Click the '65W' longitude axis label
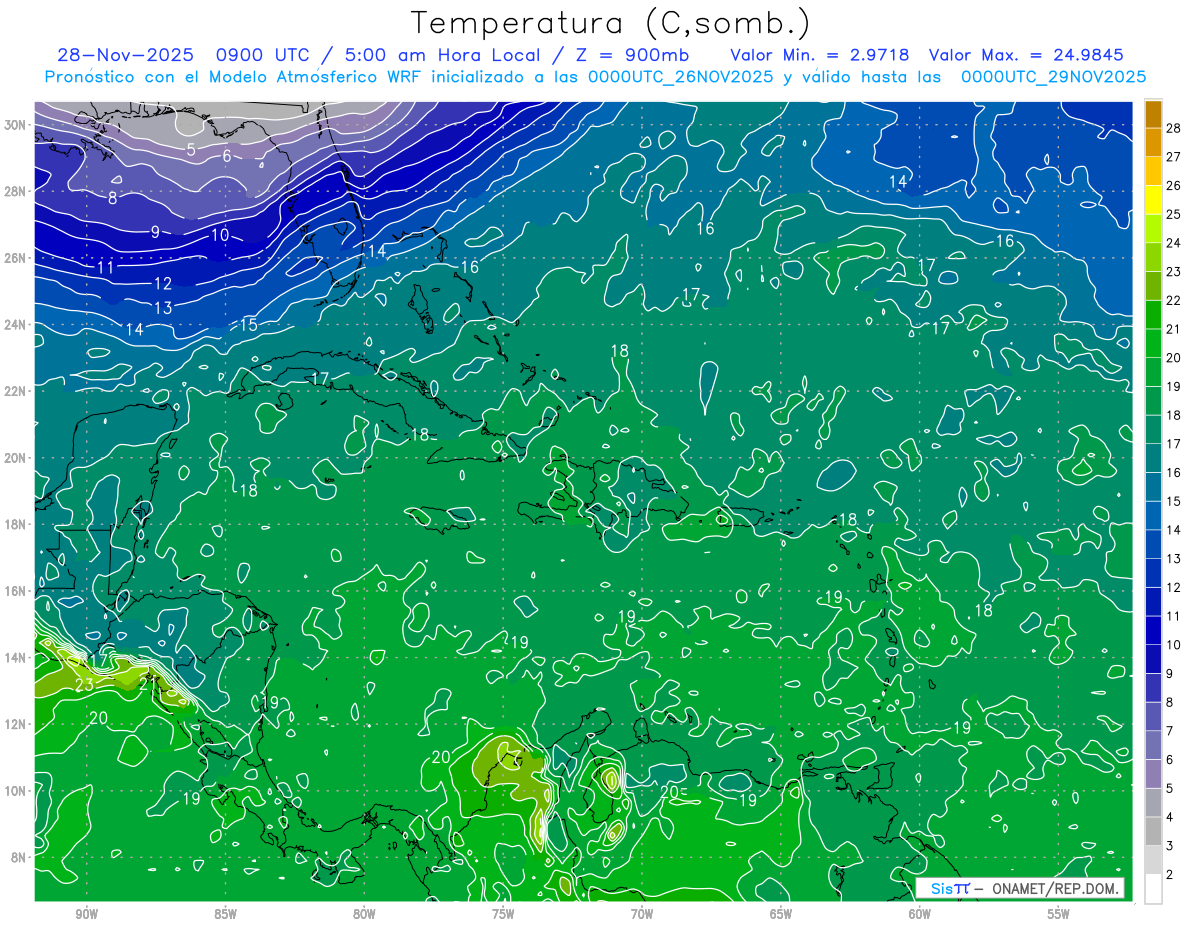 point(781,915)
